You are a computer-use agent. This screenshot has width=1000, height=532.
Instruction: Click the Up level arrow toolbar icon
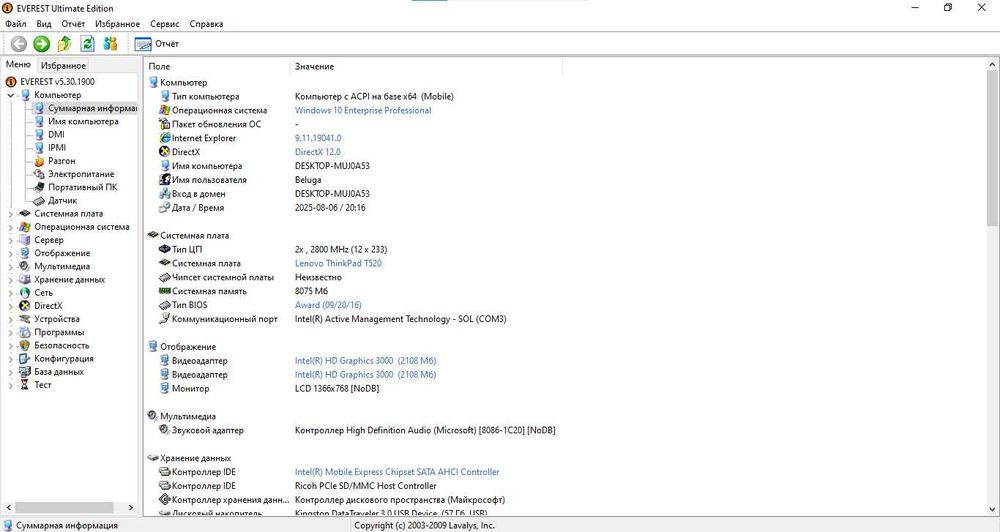coord(64,43)
